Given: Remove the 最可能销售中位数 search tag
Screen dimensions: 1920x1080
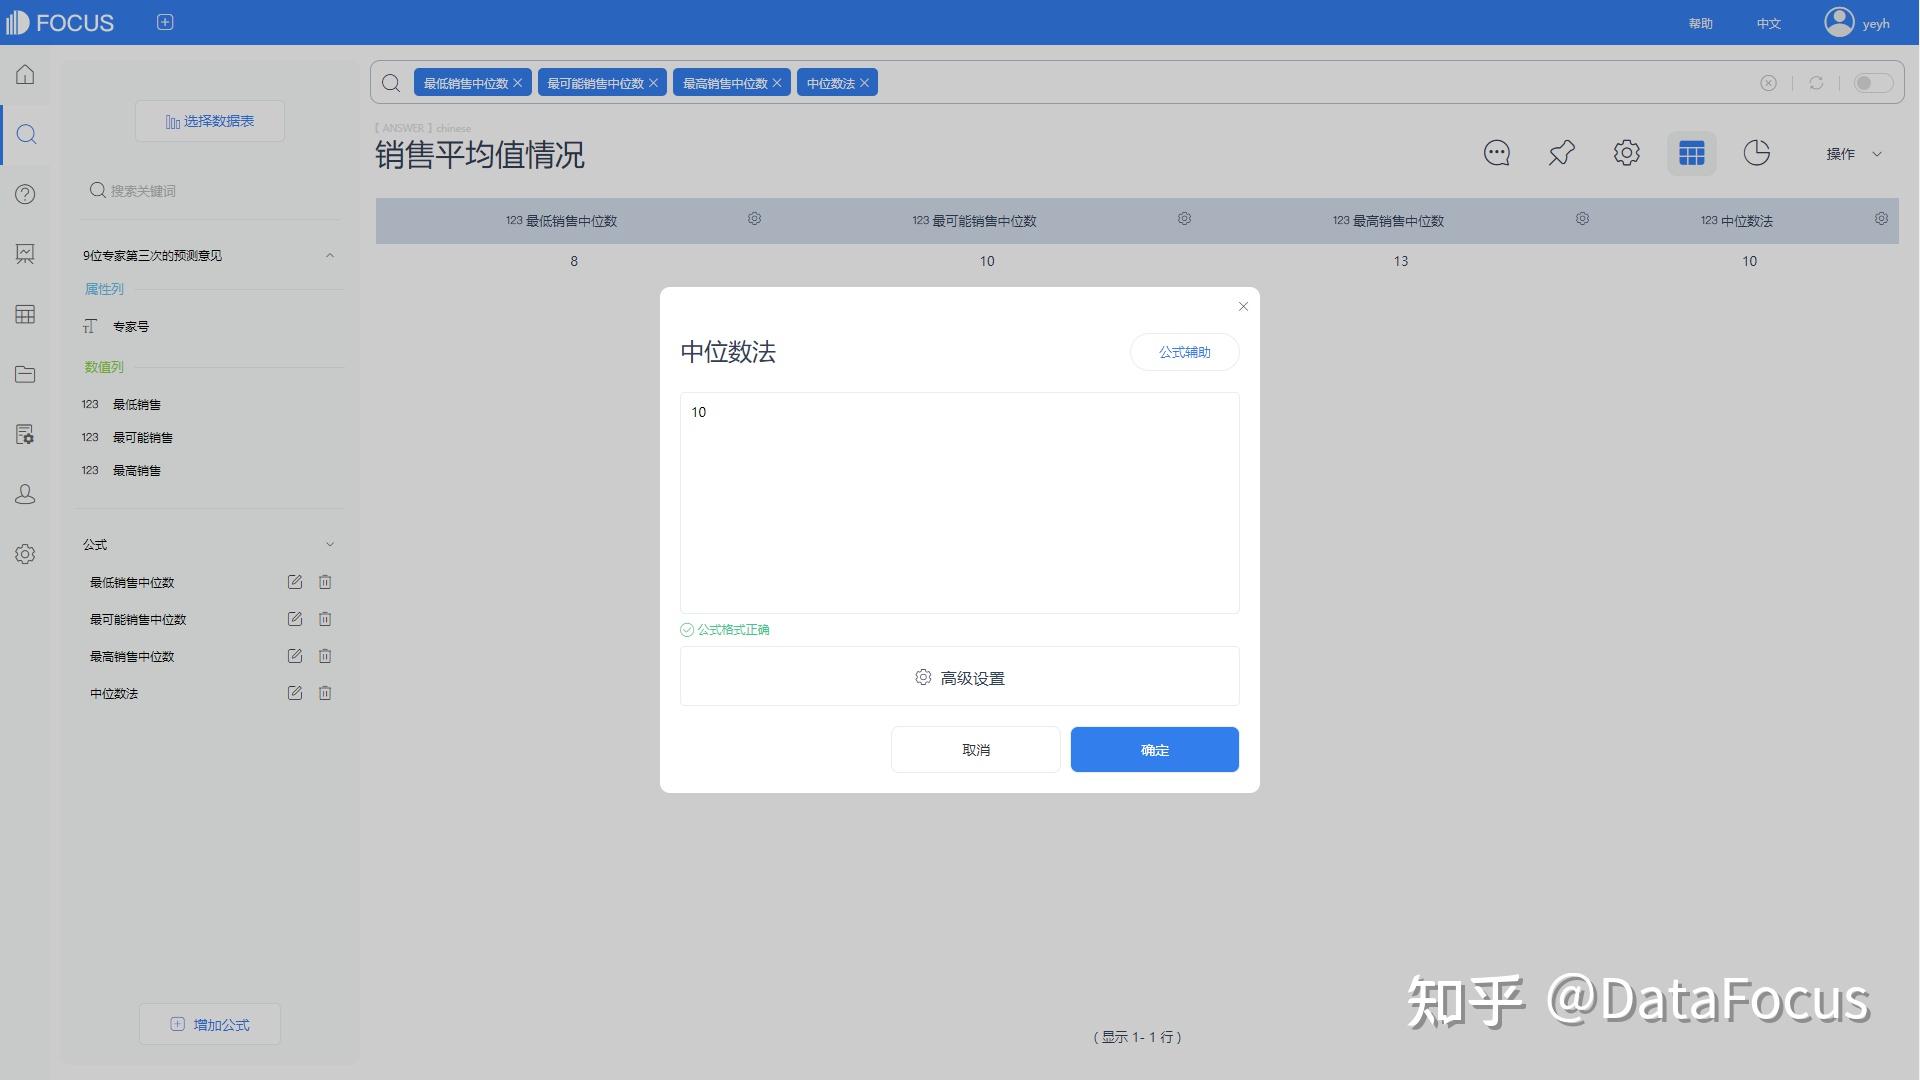Looking at the screenshot, I should [x=653, y=83].
